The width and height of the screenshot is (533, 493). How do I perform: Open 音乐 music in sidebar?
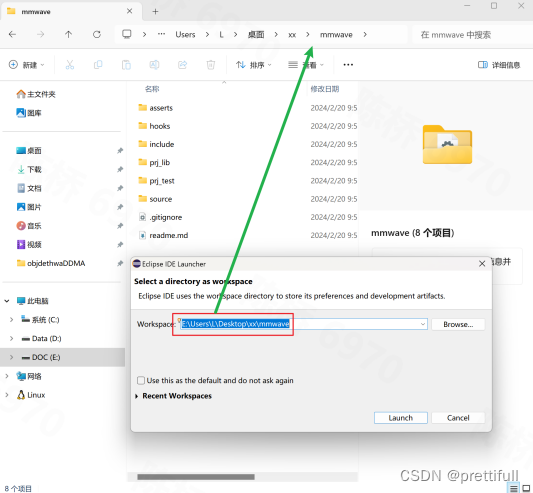point(29,225)
